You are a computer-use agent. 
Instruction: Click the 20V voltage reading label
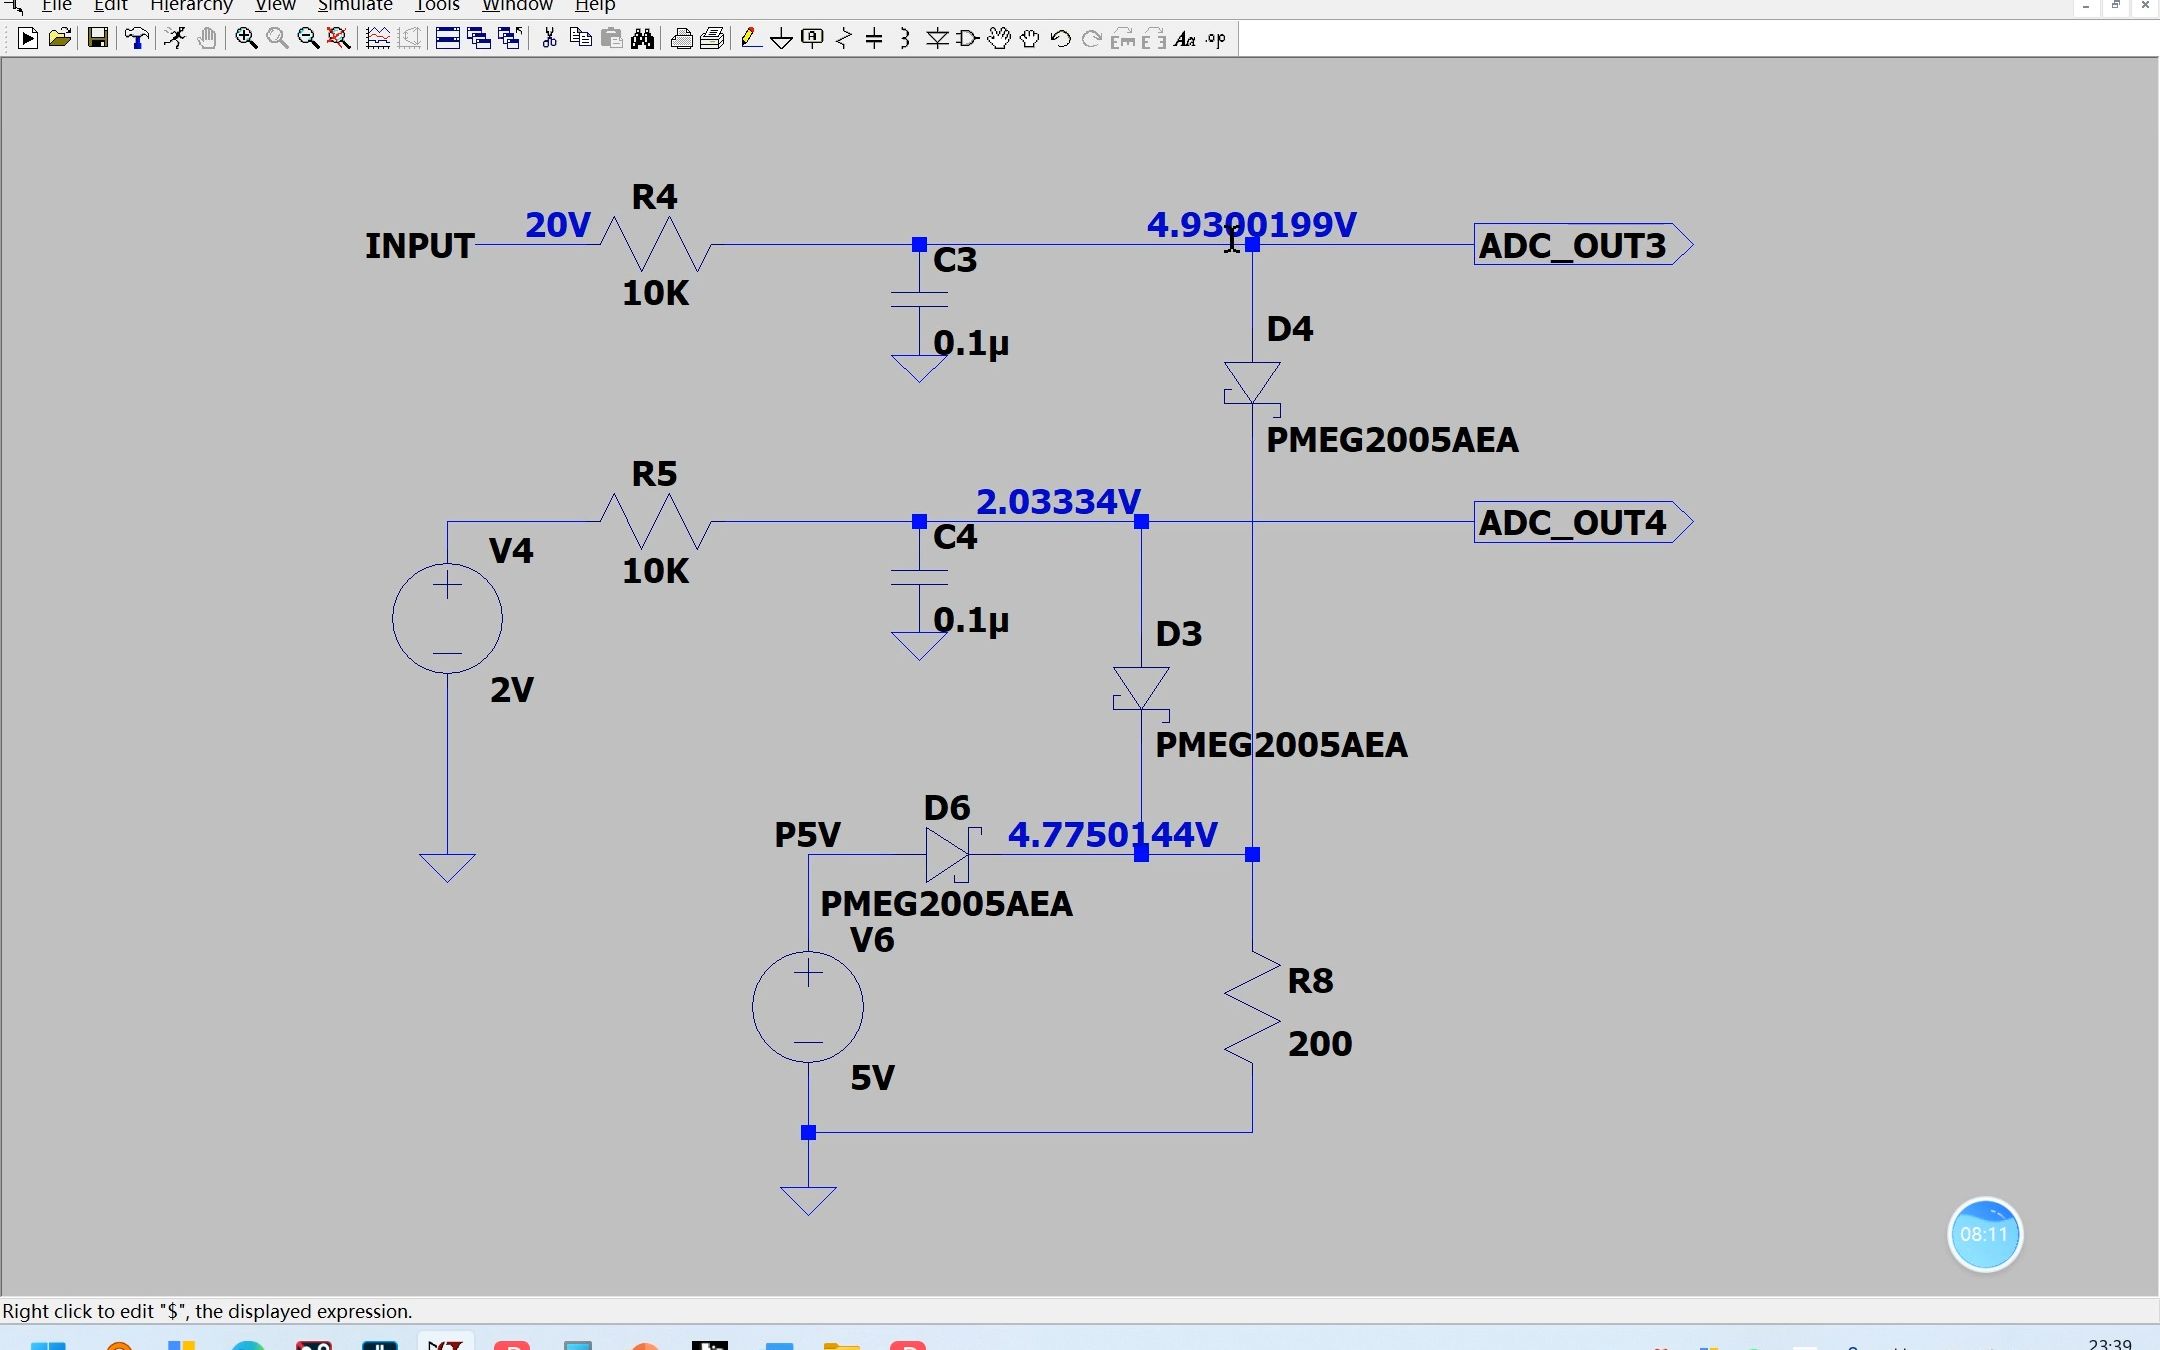click(558, 225)
